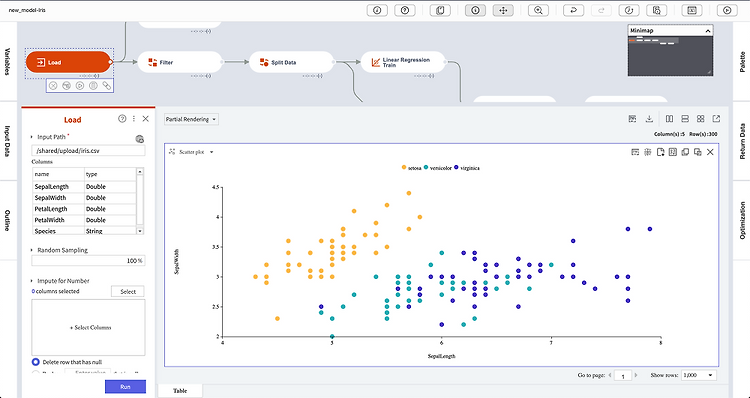
Task: Click the download data icon
Action: tap(650, 119)
